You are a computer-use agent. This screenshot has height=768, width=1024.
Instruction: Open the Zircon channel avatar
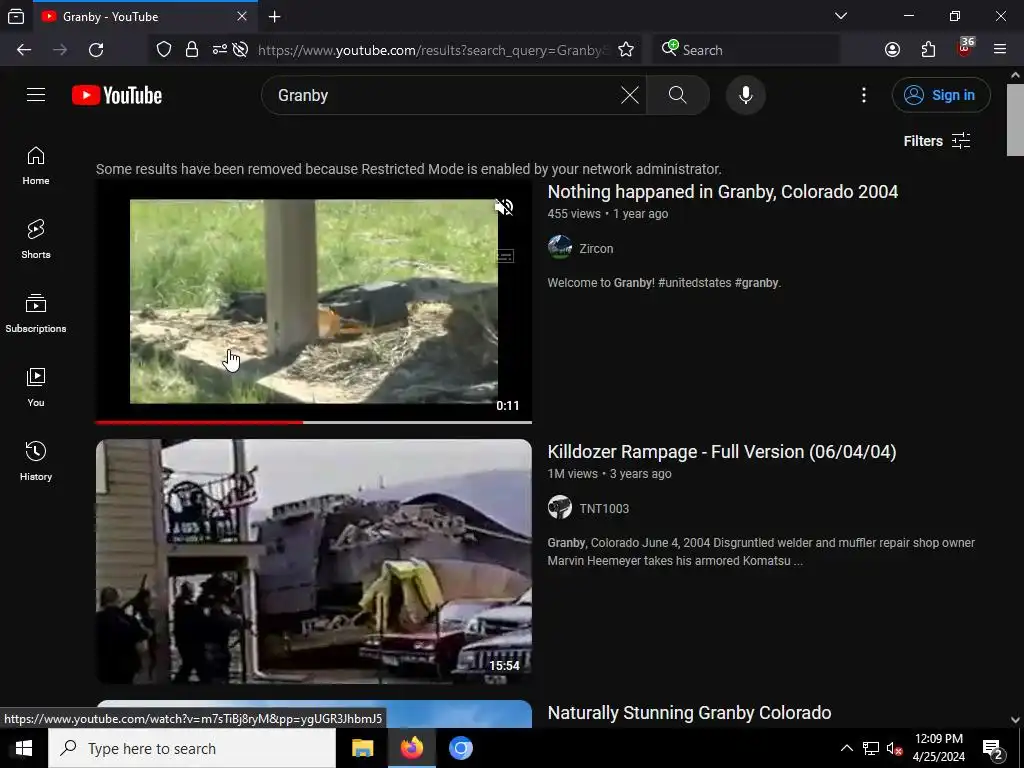point(560,248)
